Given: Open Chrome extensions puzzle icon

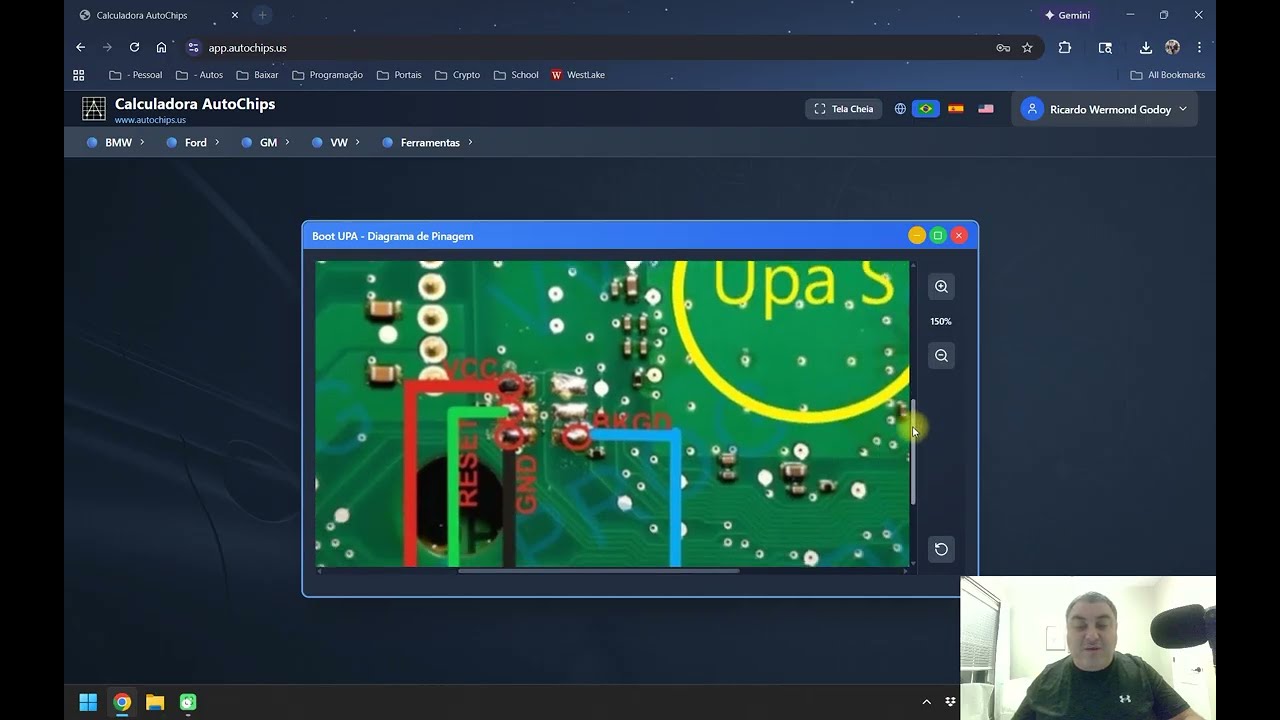Looking at the screenshot, I should (1065, 47).
